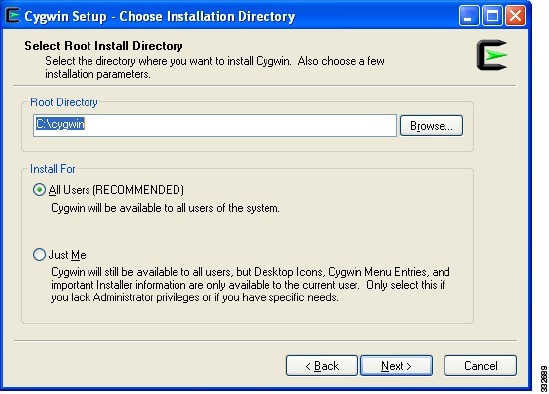
Task: Open the Browse... directory picker
Action: click(x=431, y=126)
